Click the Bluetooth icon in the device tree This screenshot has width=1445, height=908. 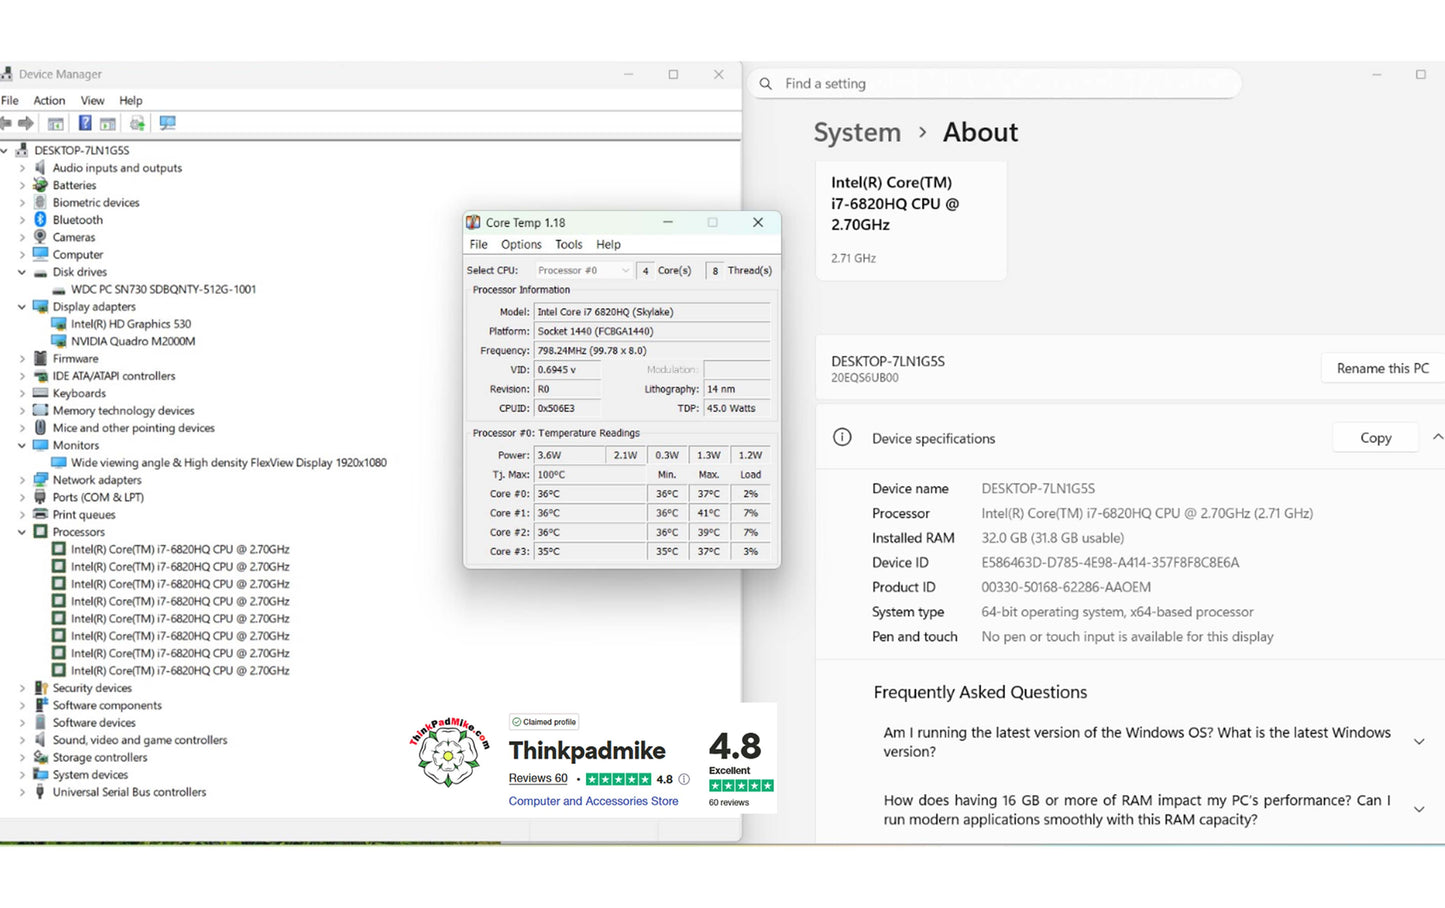(x=40, y=220)
